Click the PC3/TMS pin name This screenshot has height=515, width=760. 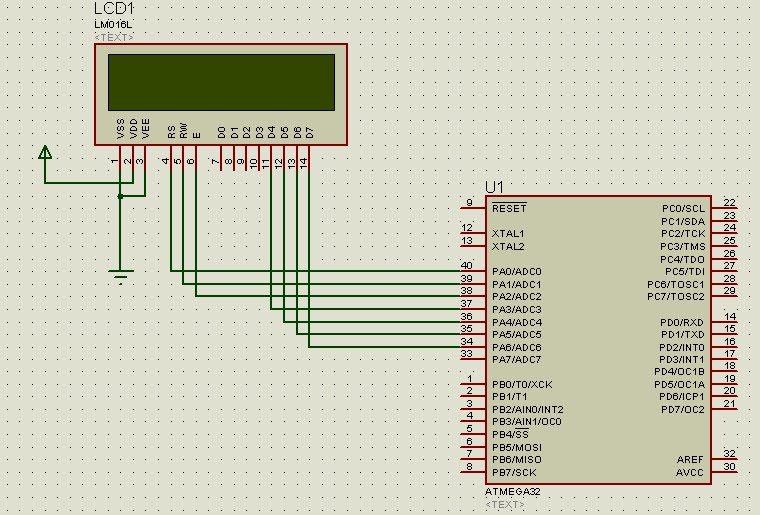pos(682,246)
